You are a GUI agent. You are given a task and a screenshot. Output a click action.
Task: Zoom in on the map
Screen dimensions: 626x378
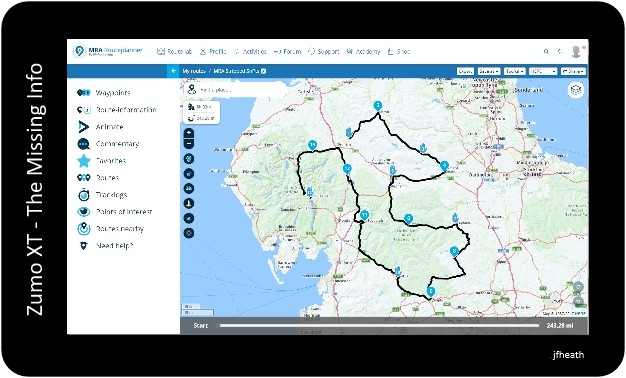[x=189, y=133]
